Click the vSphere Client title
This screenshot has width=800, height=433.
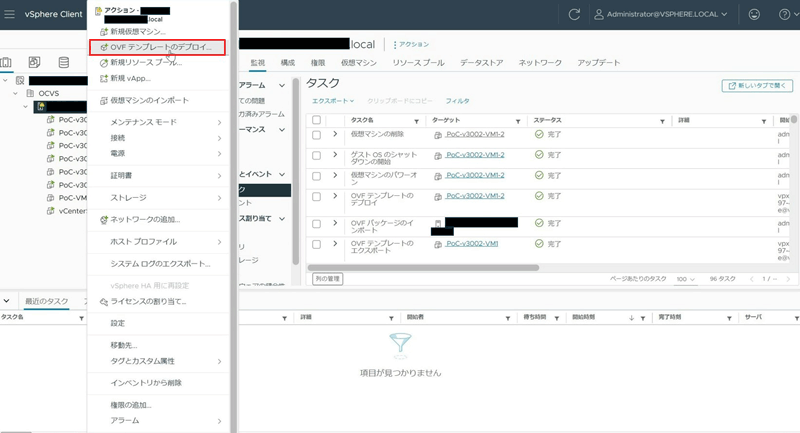click(x=54, y=14)
